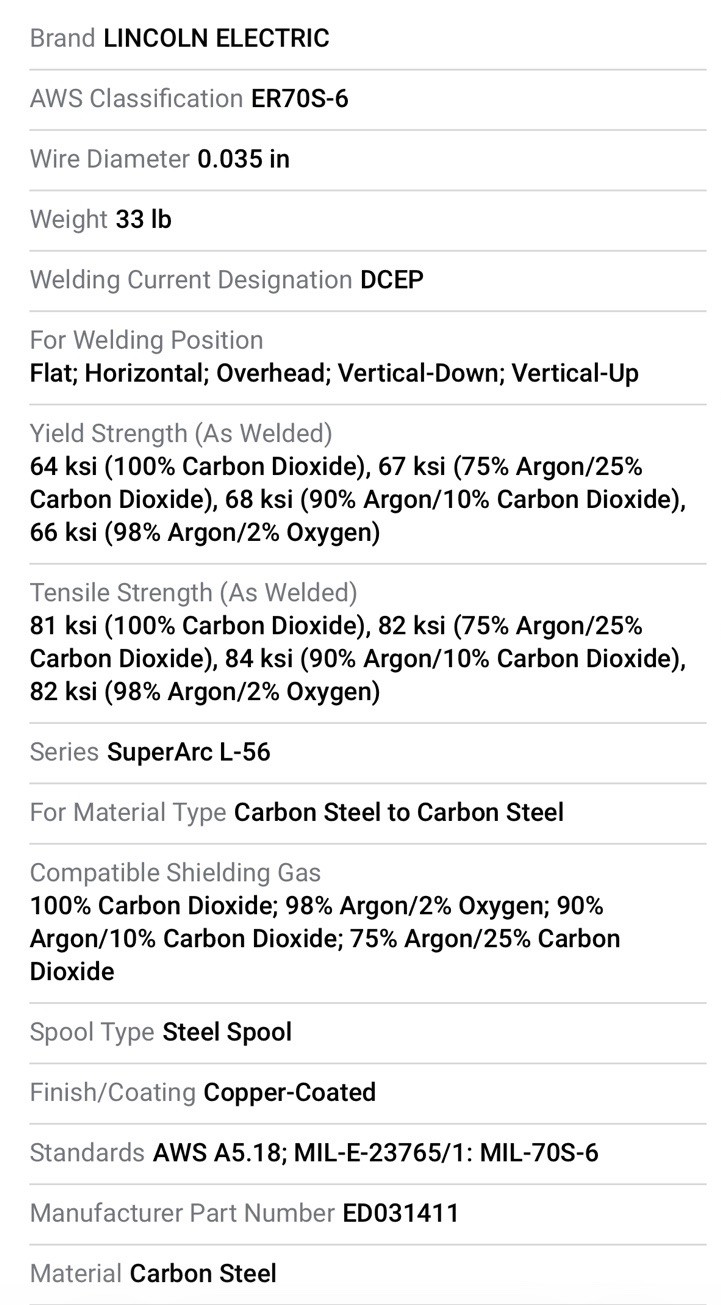Select the 33 lb weight value
Viewport: 721px width, 1305px height.
pos(144,219)
